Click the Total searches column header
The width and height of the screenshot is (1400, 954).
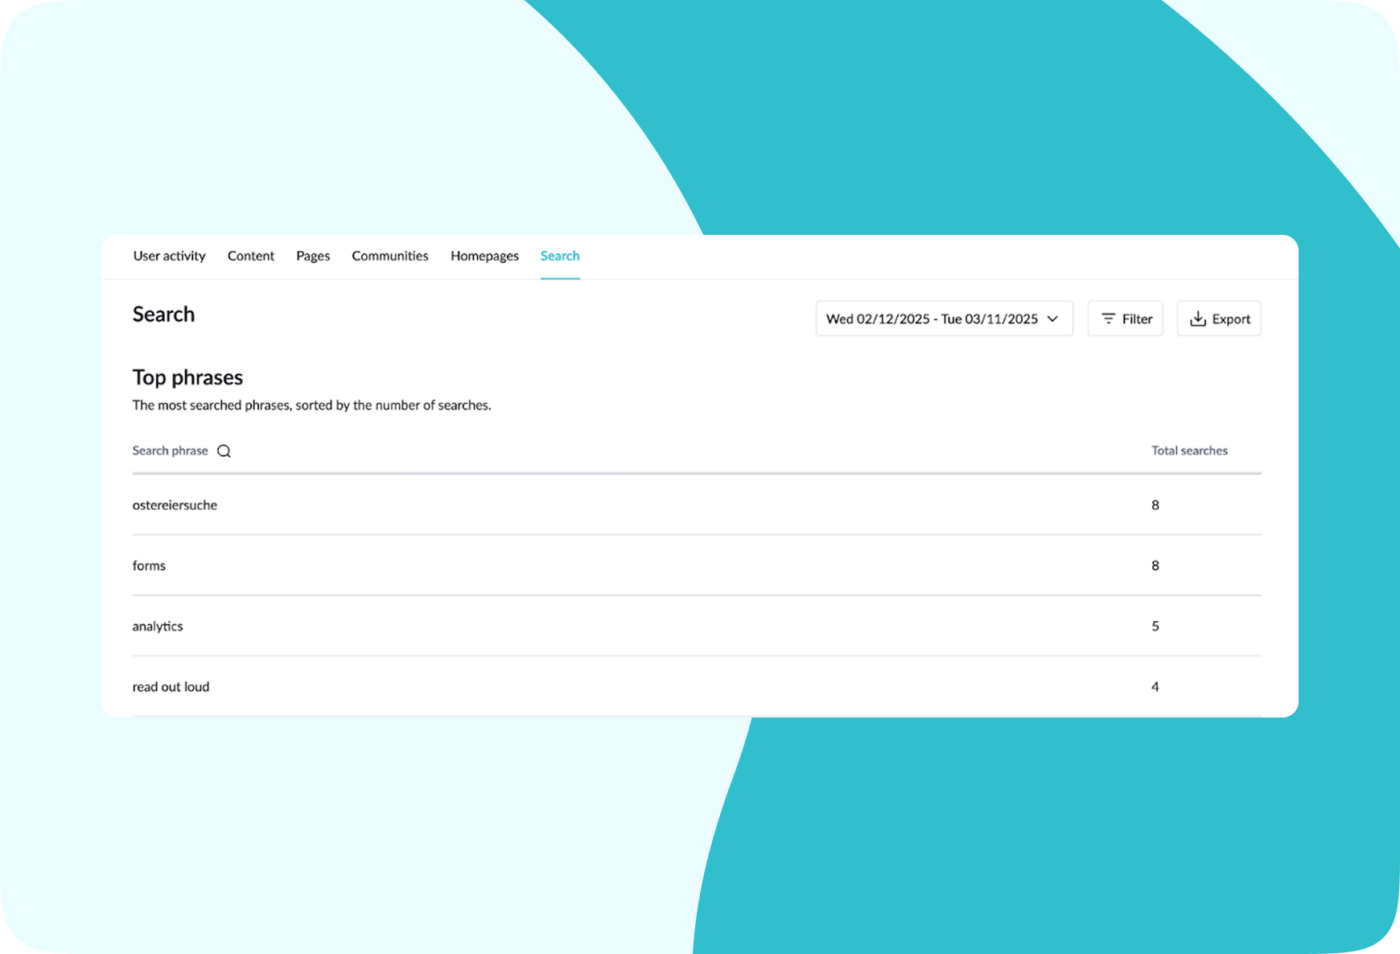click(x=1189, y=451)
